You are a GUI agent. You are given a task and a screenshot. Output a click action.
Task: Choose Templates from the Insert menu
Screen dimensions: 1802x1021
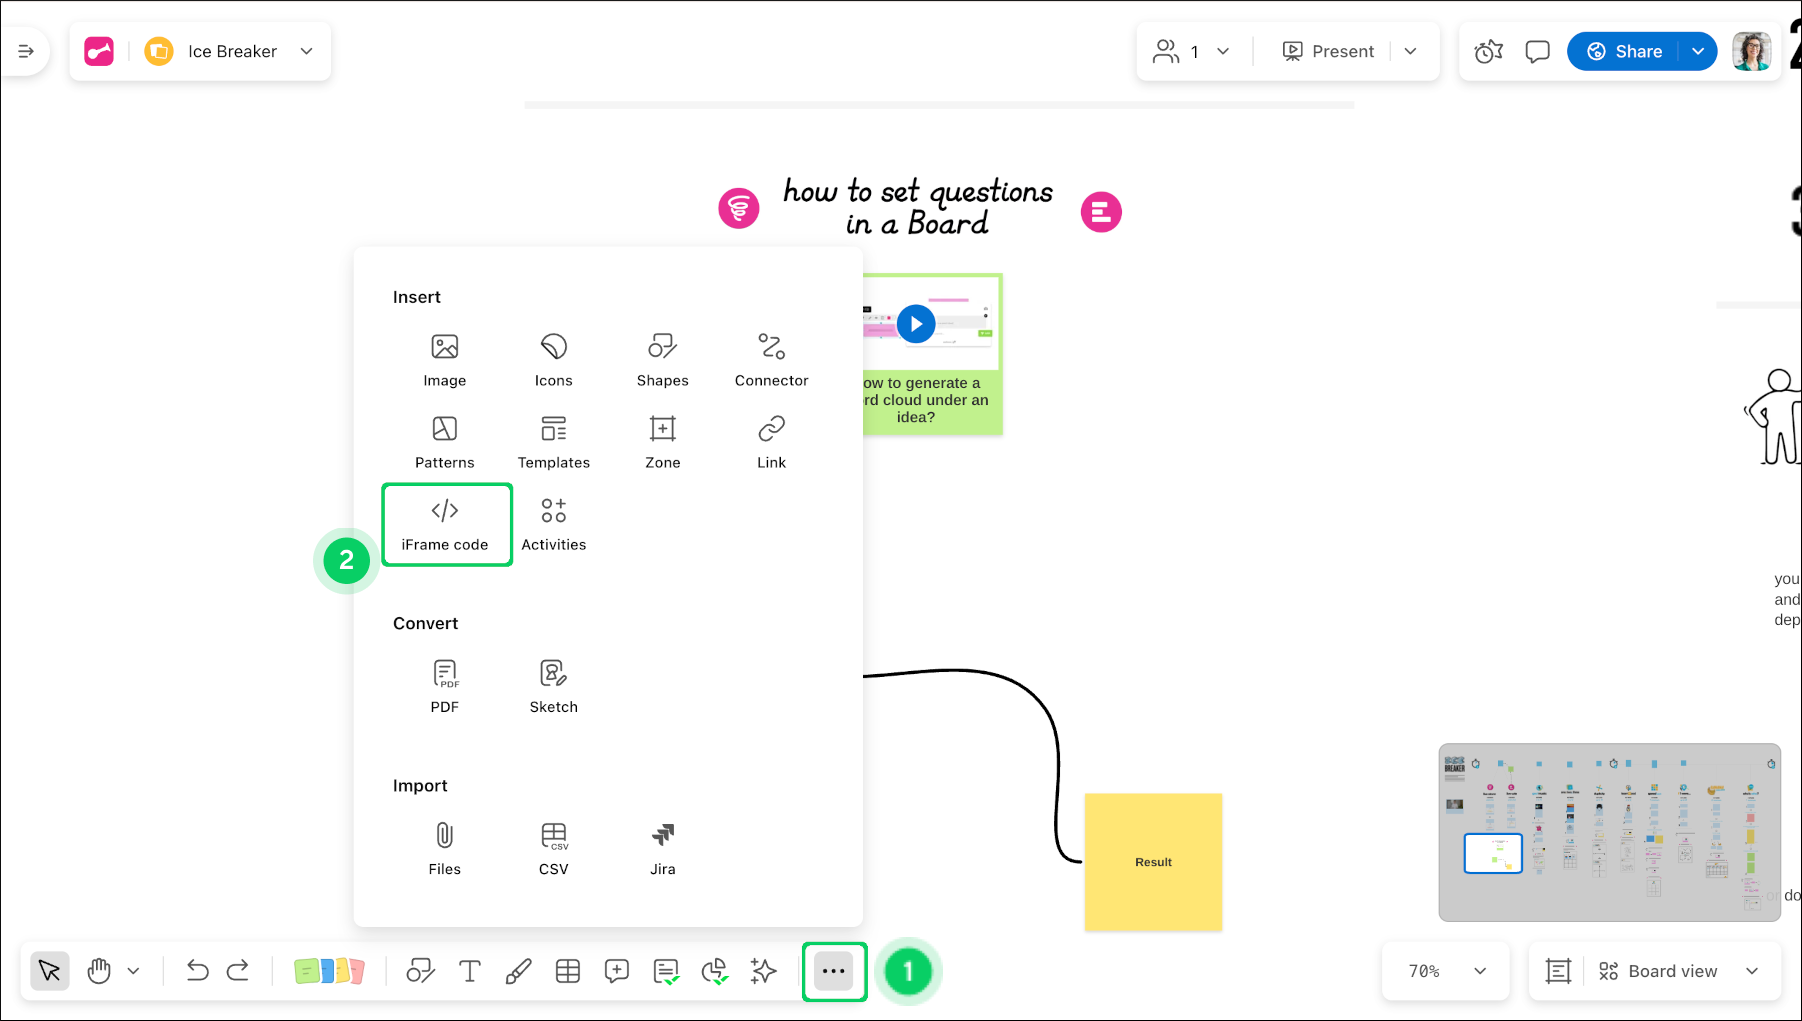pos(553,442)
